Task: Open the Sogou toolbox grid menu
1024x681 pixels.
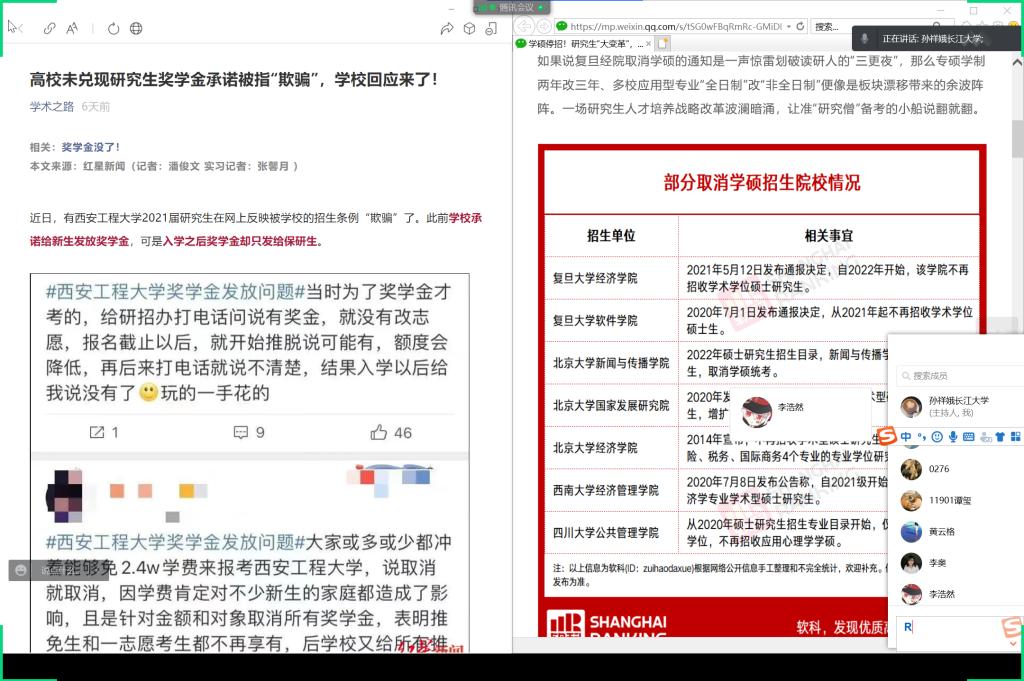Action: [1016, 437]
